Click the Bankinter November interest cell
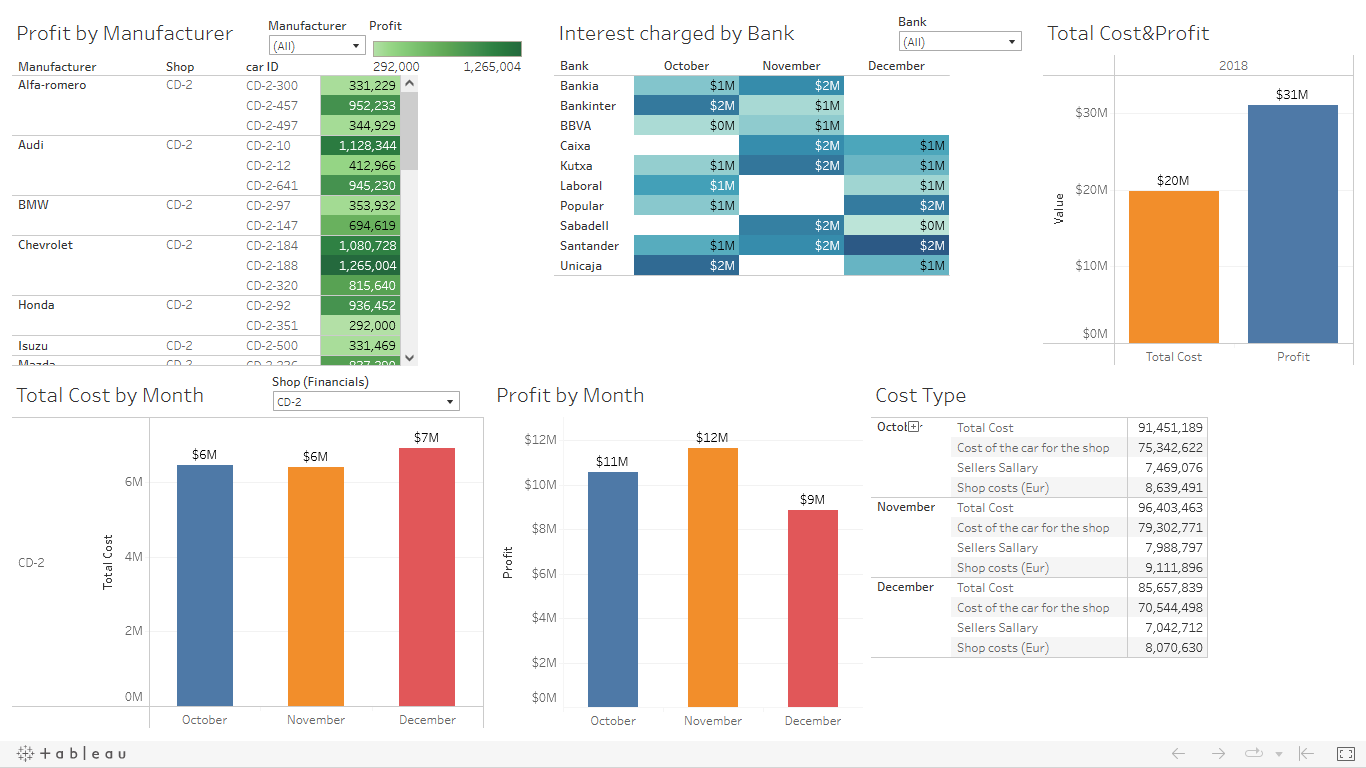Image resolution: width=1366 pixels, height=768 pixels. (791, 106)
